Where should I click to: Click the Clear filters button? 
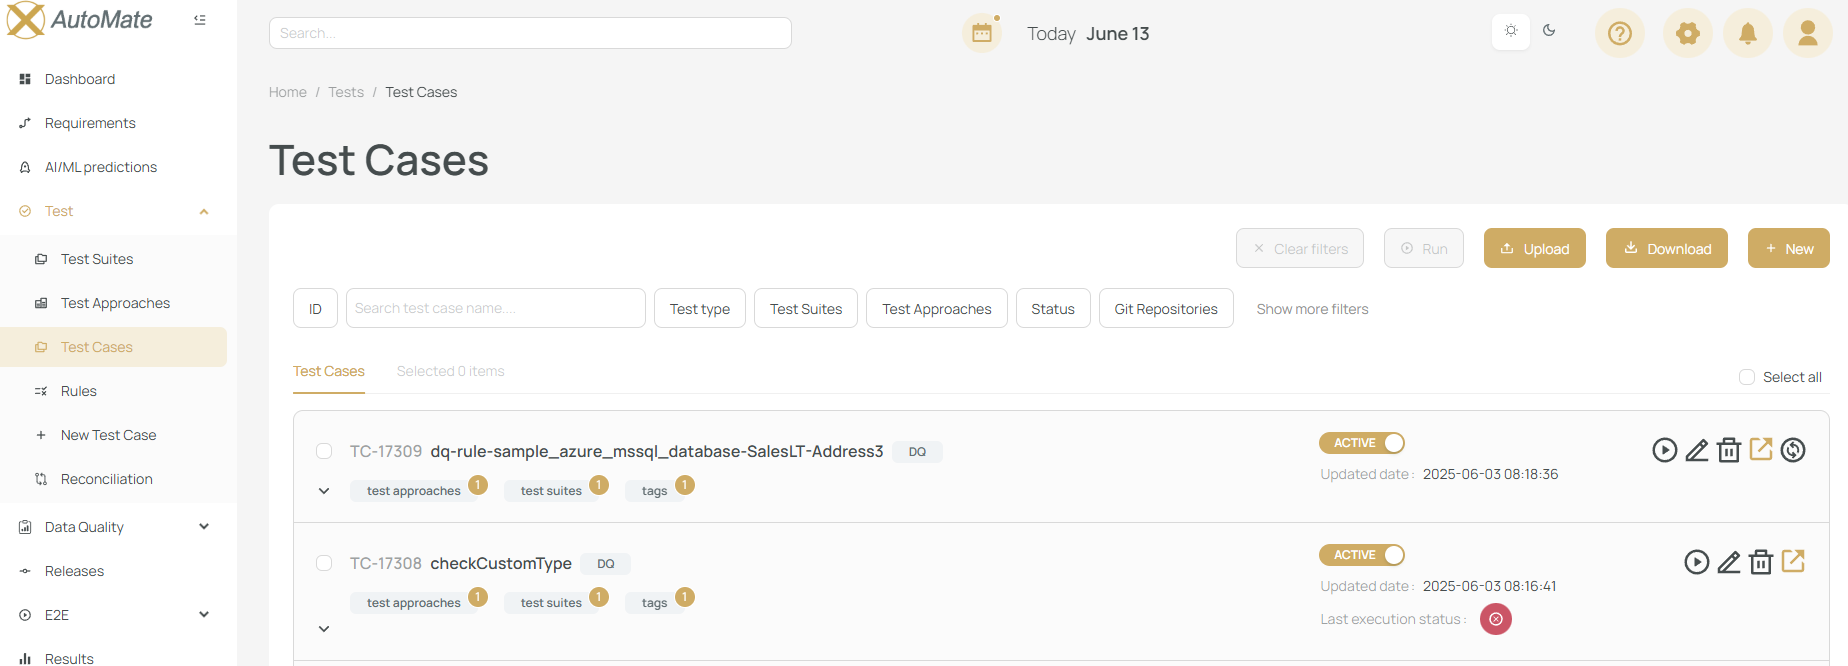pos(1300,248)
